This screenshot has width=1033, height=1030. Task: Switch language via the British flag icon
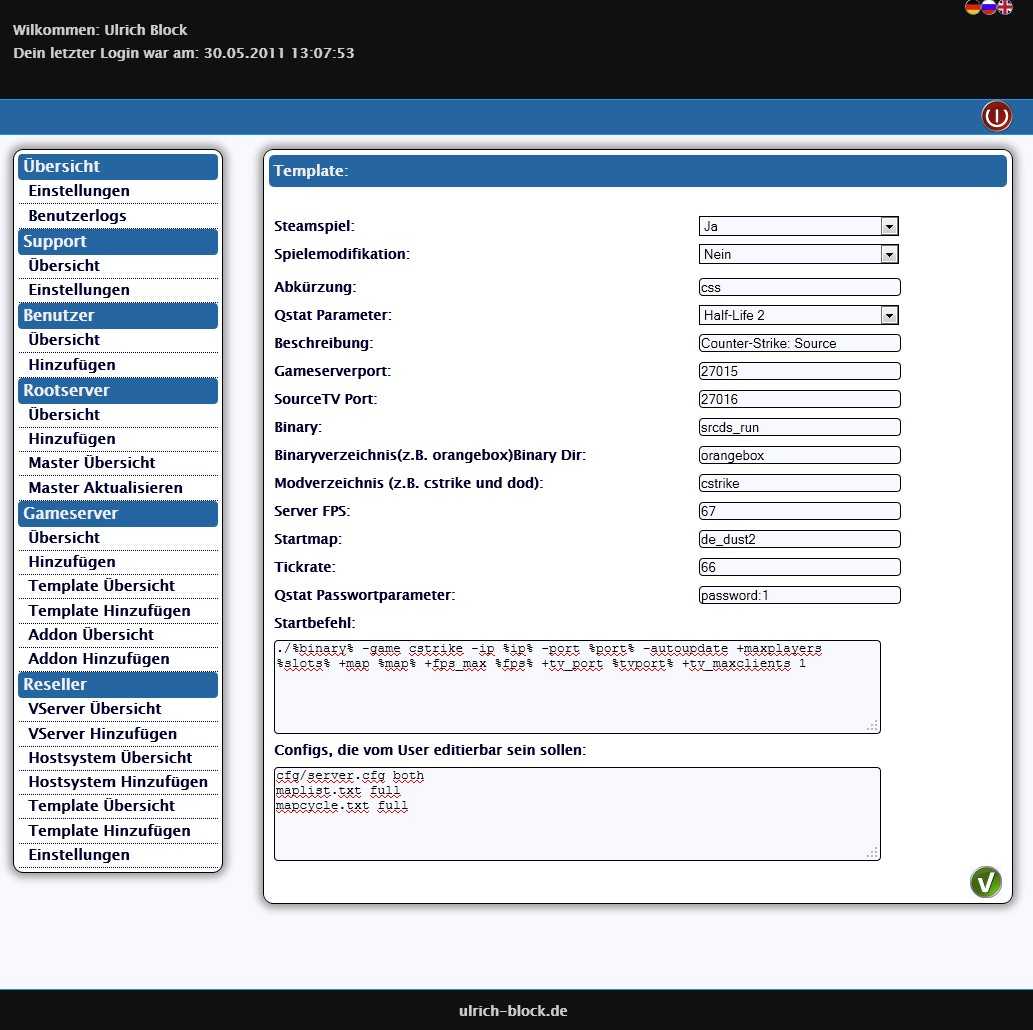point(1005,7)
